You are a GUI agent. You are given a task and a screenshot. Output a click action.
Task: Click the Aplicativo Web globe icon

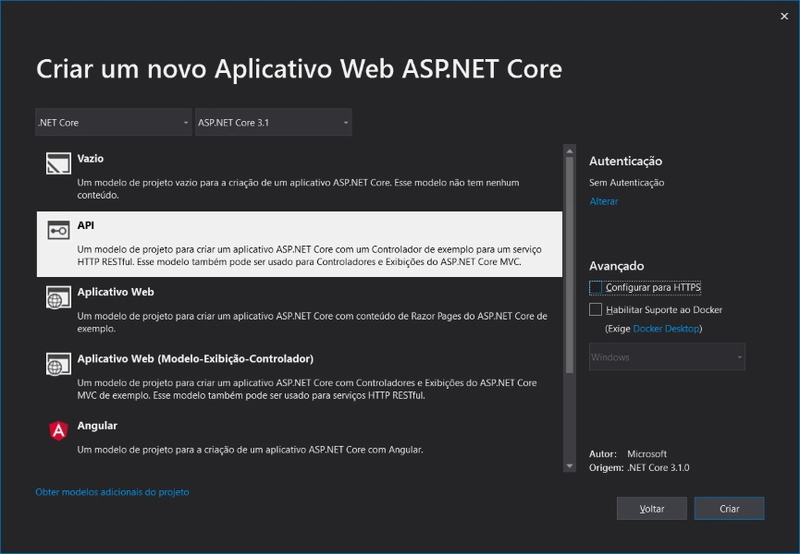[x=58, y=298]
